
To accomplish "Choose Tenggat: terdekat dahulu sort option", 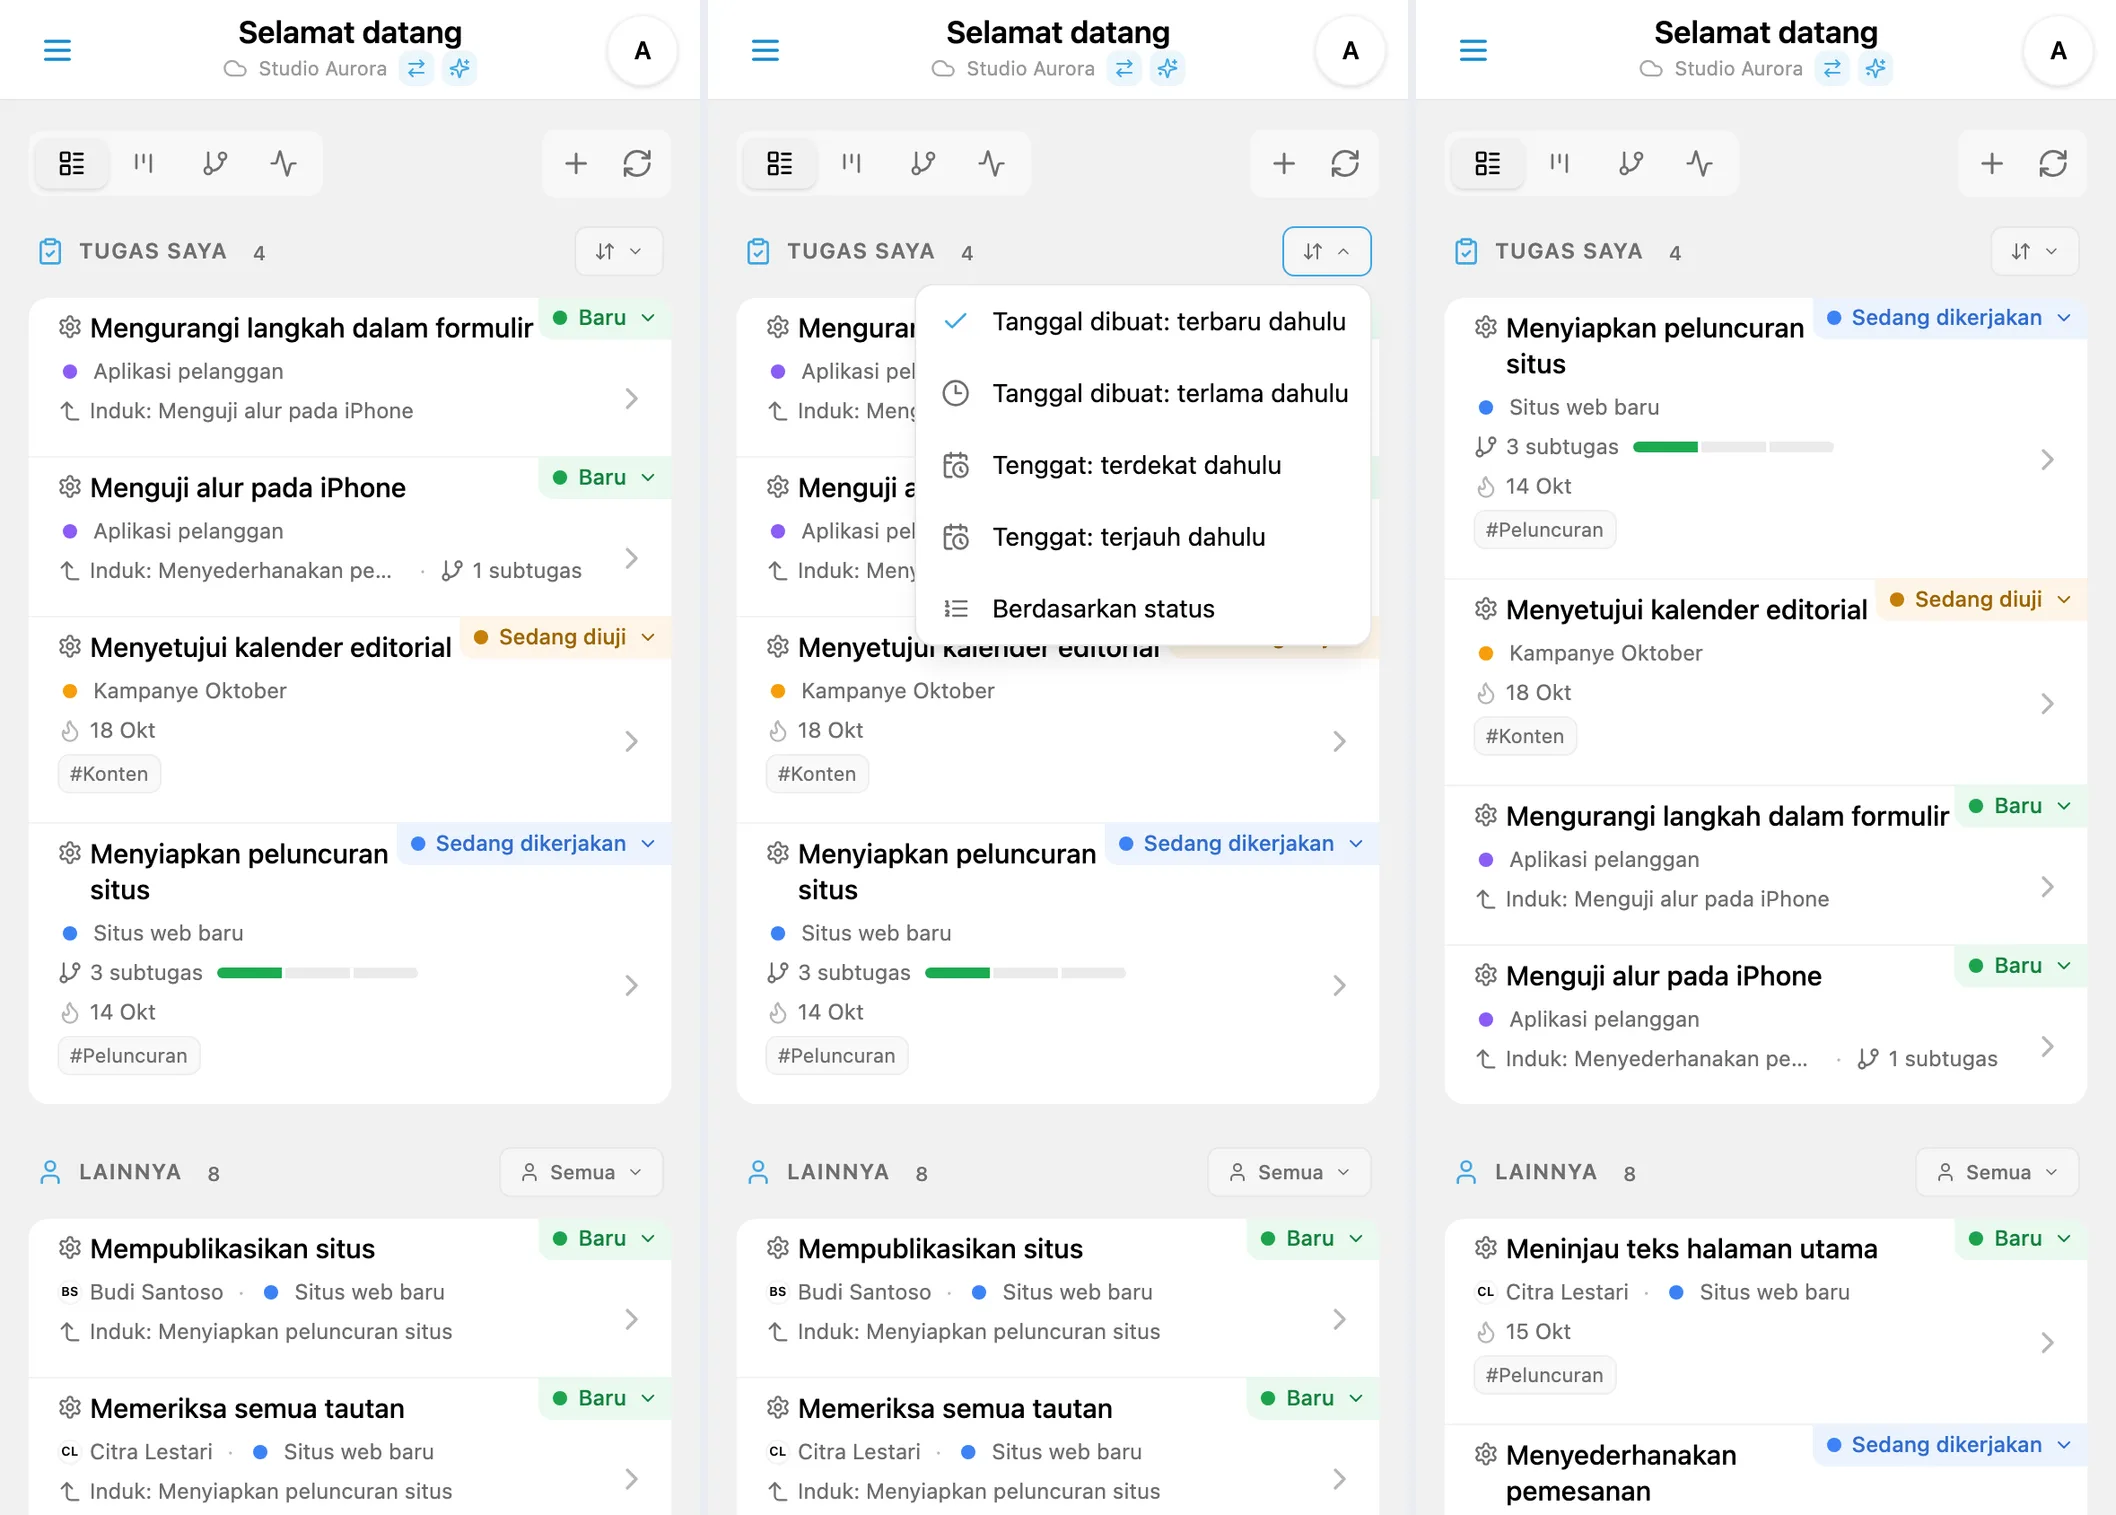I will pyautogui.click(x=1143, y=466).
